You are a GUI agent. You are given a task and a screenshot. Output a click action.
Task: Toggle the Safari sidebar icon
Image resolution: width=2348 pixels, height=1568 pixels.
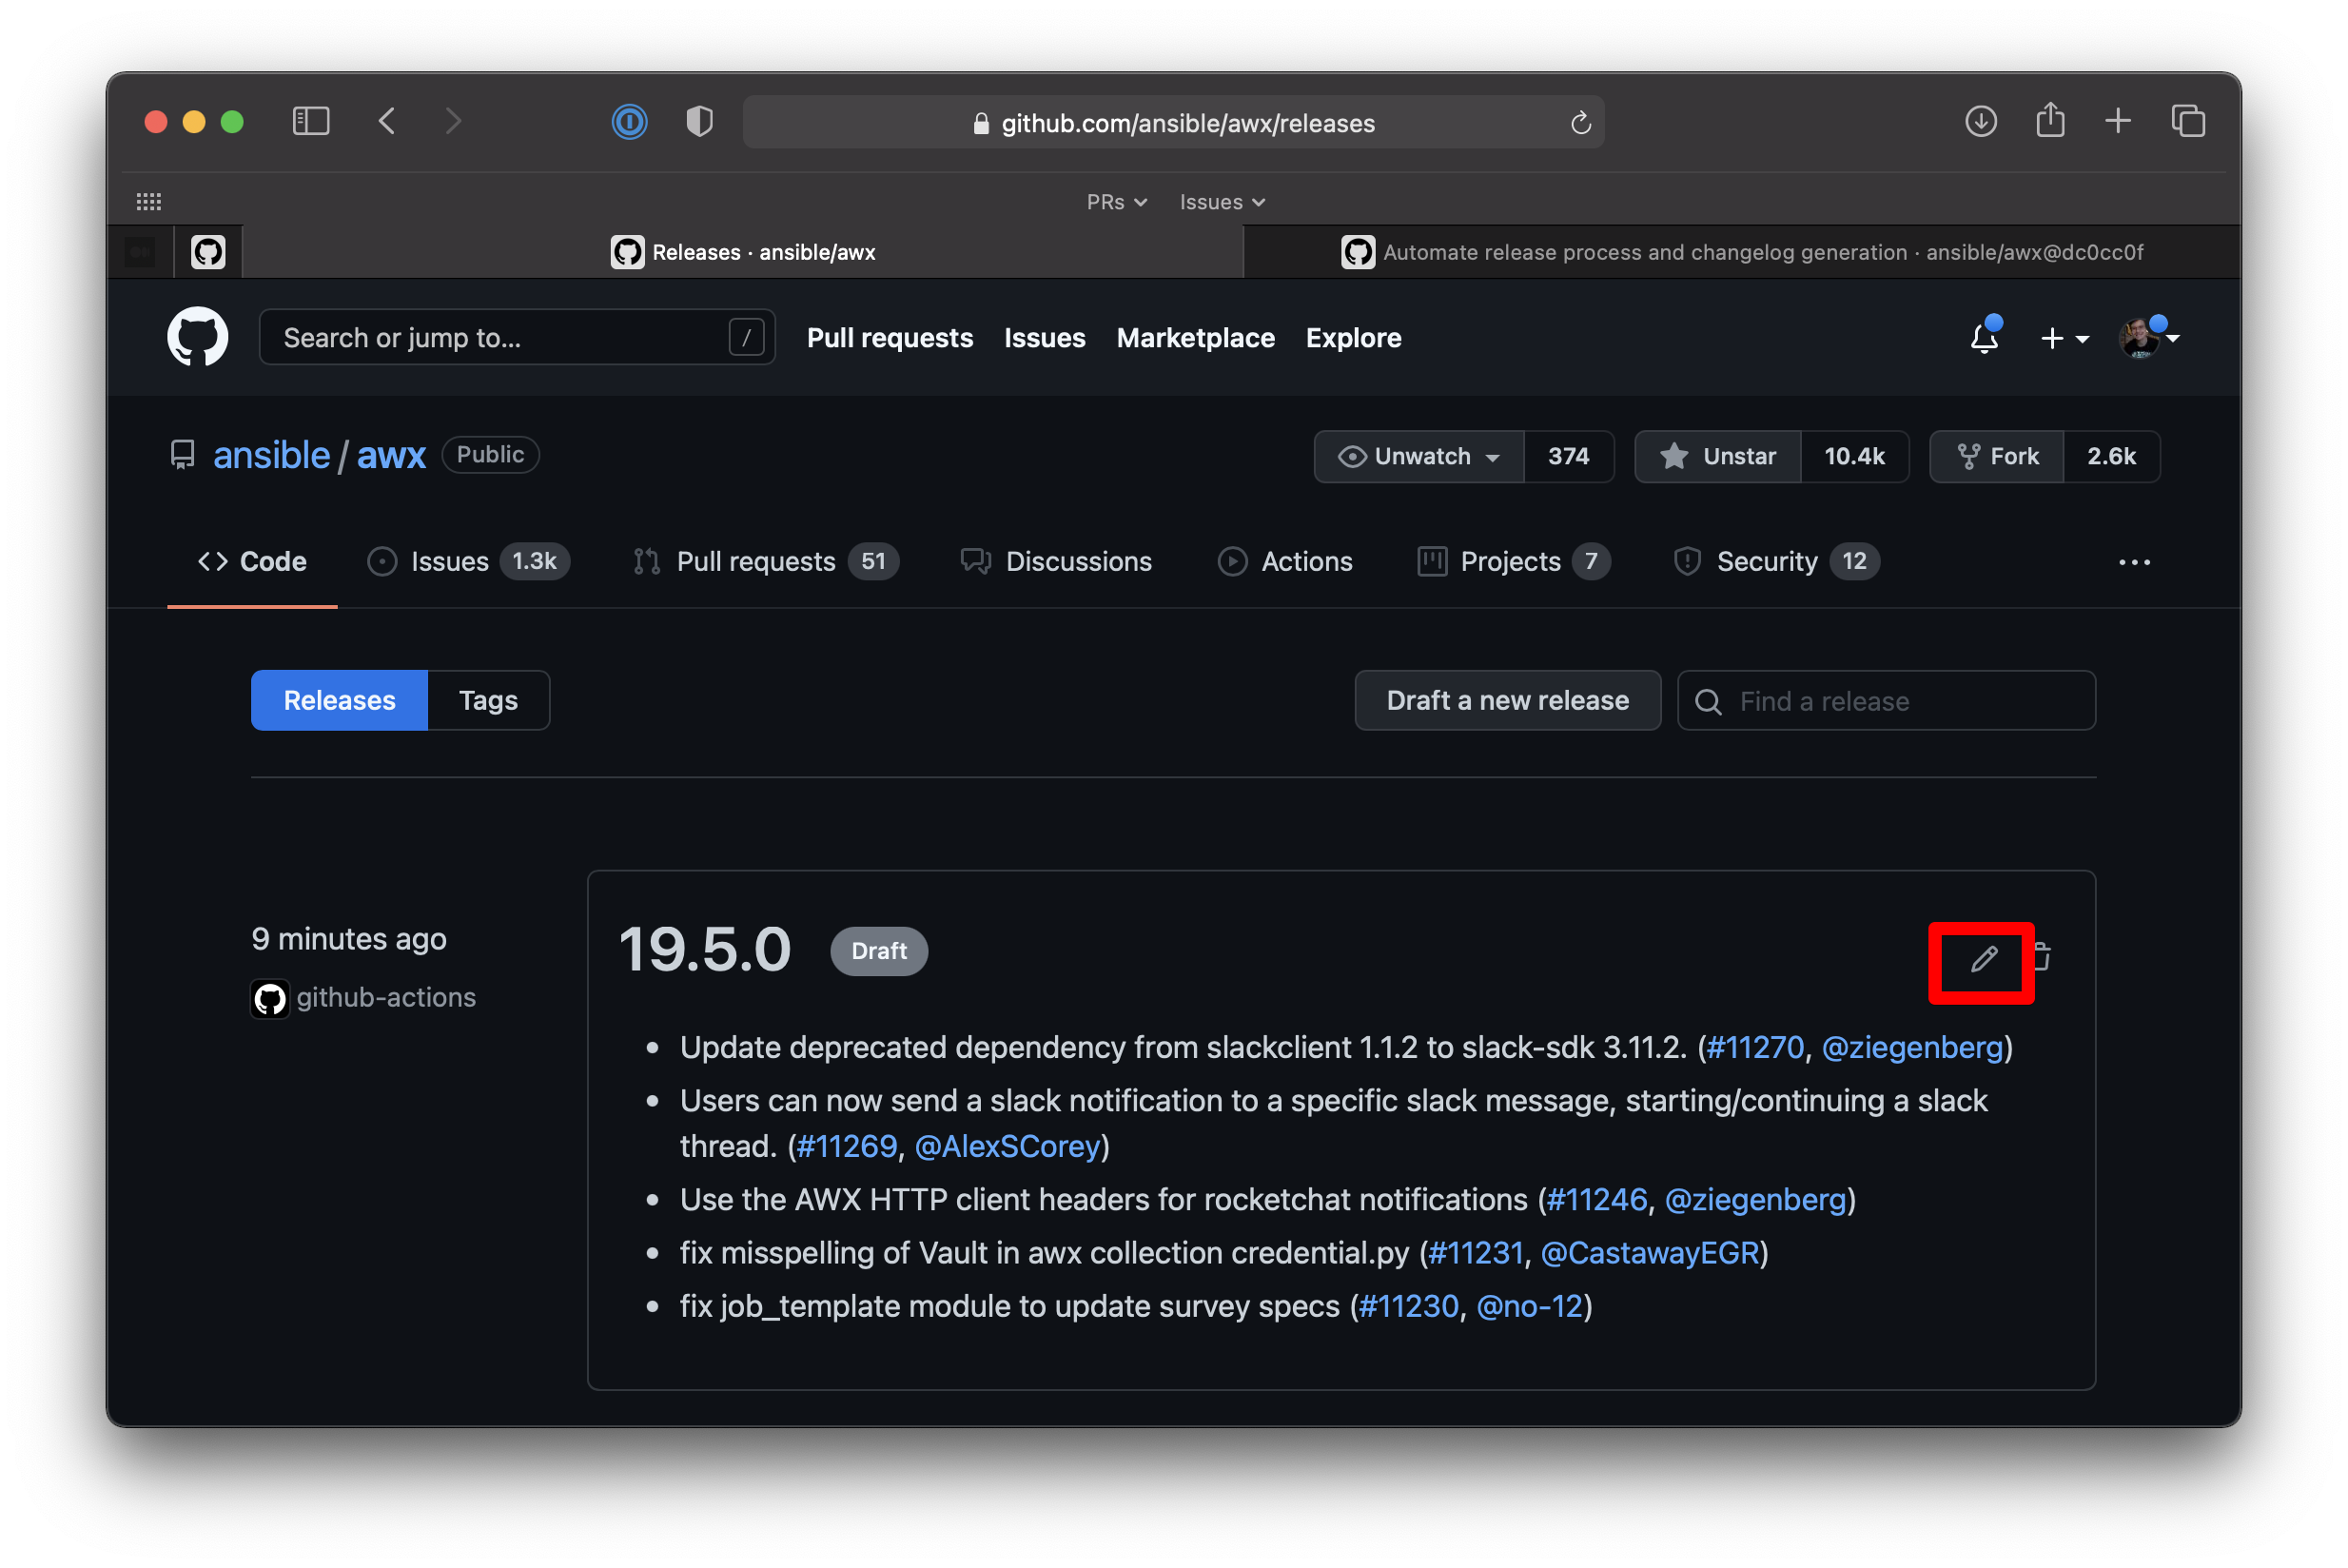pyautogui.click(x=311, y=122)
